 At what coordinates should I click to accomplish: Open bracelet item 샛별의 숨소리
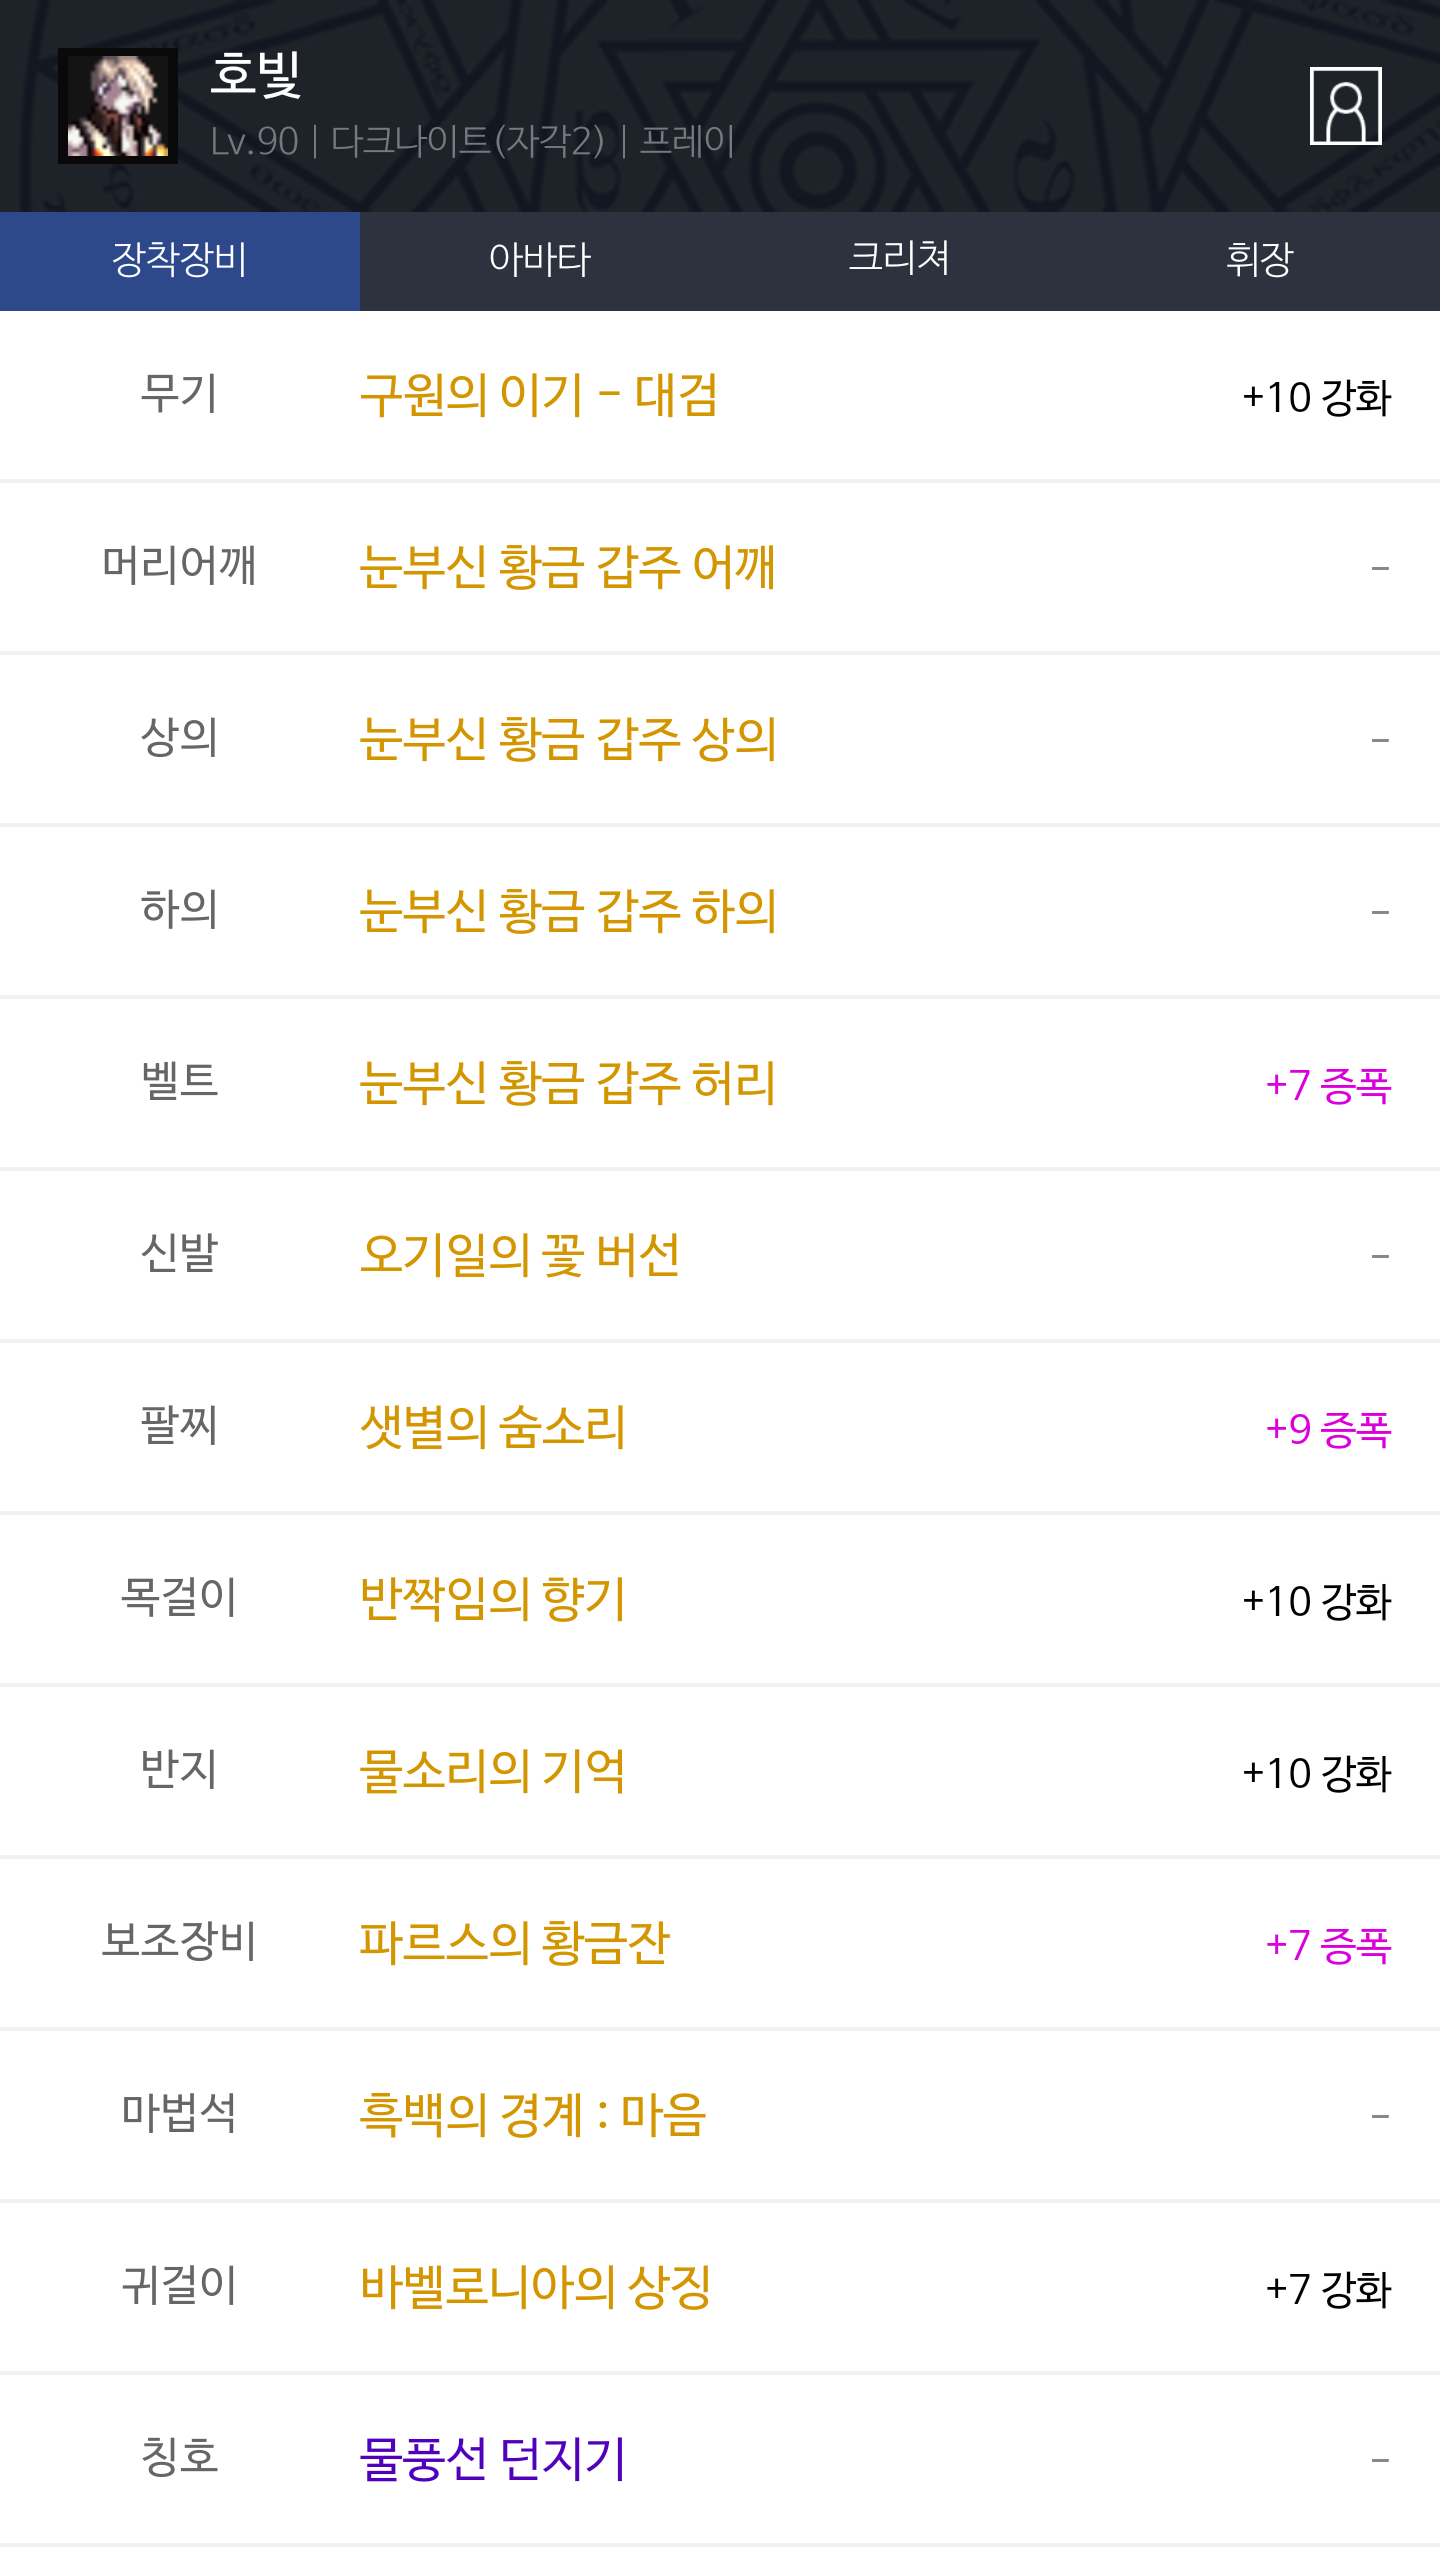point(493,1428)
